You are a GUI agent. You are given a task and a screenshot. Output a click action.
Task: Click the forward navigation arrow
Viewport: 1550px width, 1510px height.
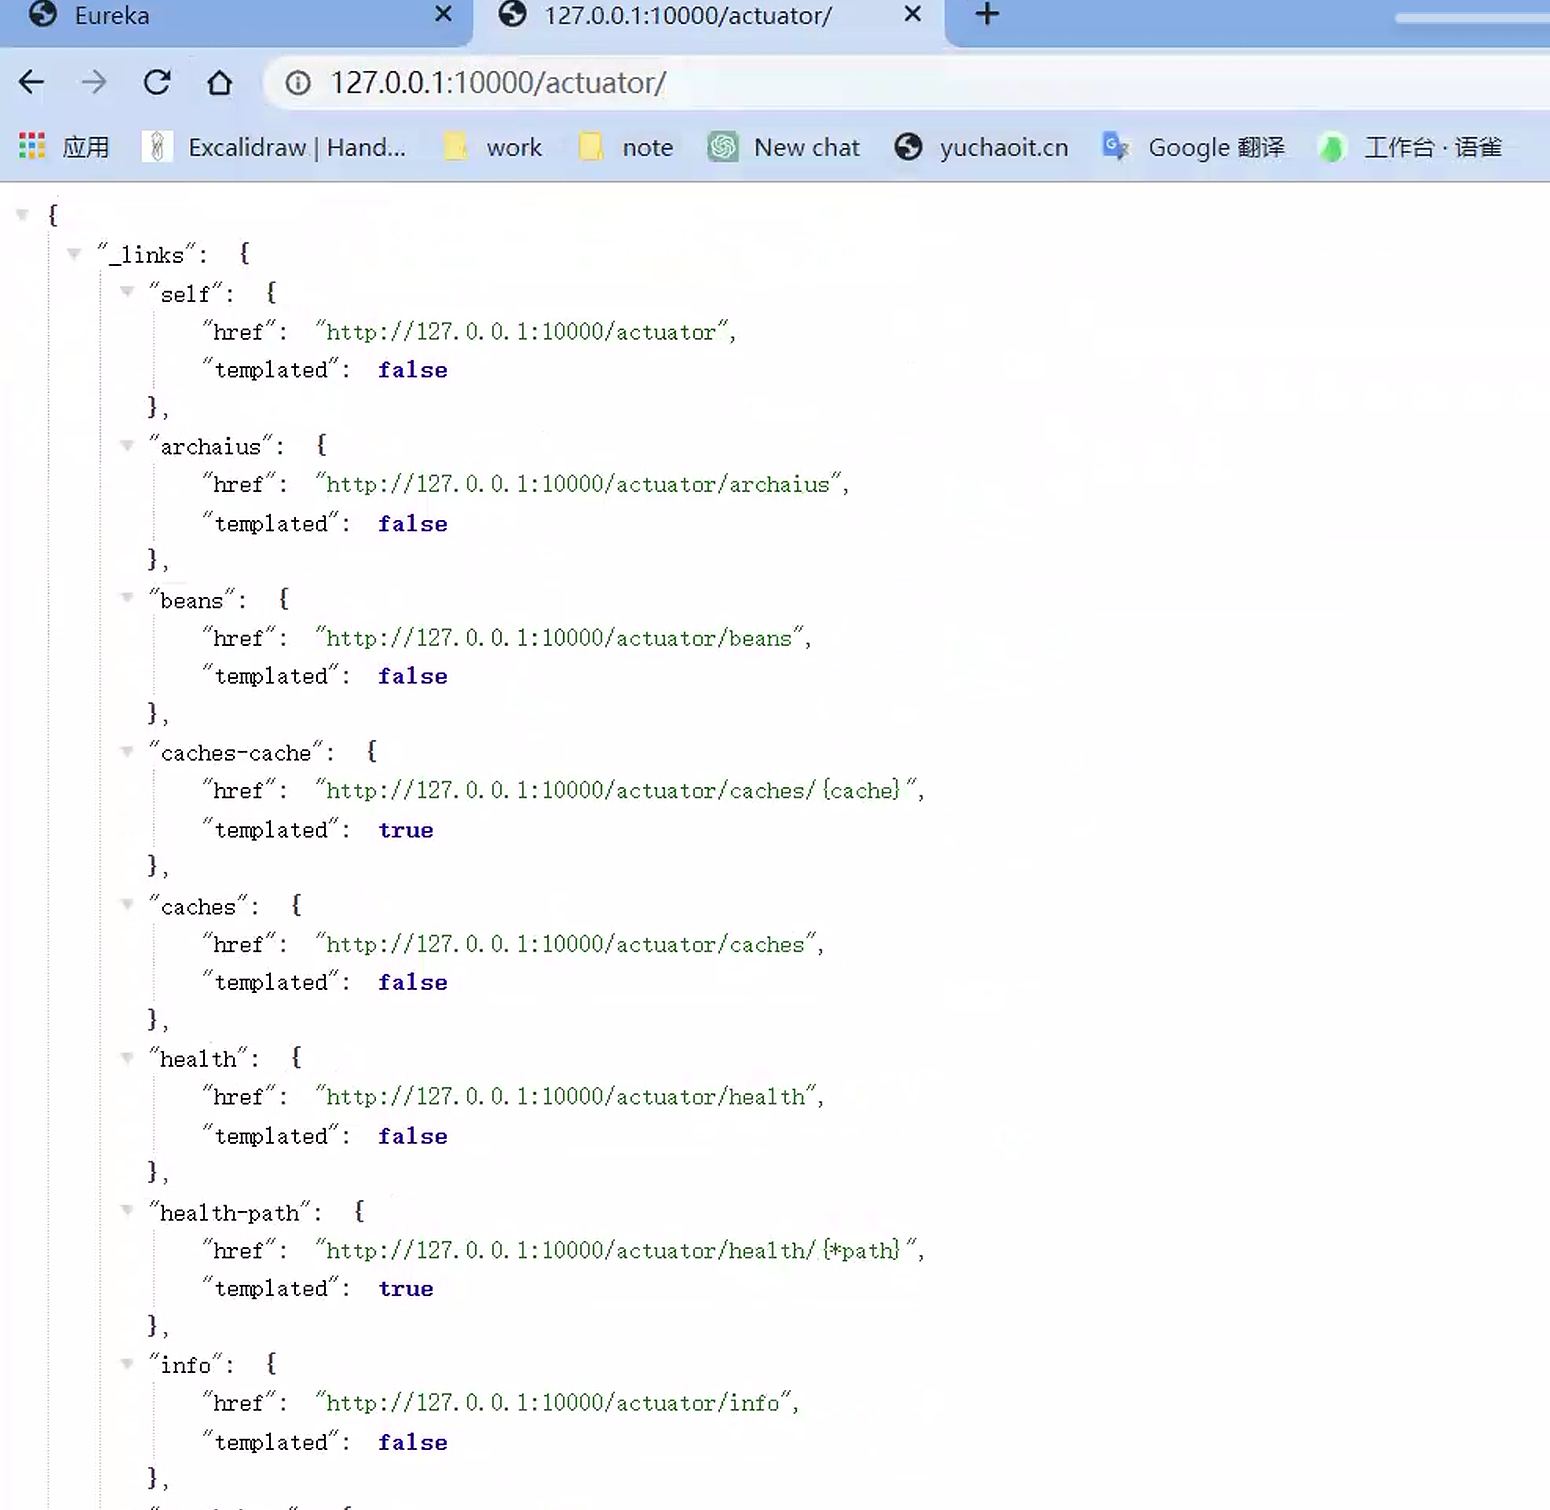tap(94, 82)
